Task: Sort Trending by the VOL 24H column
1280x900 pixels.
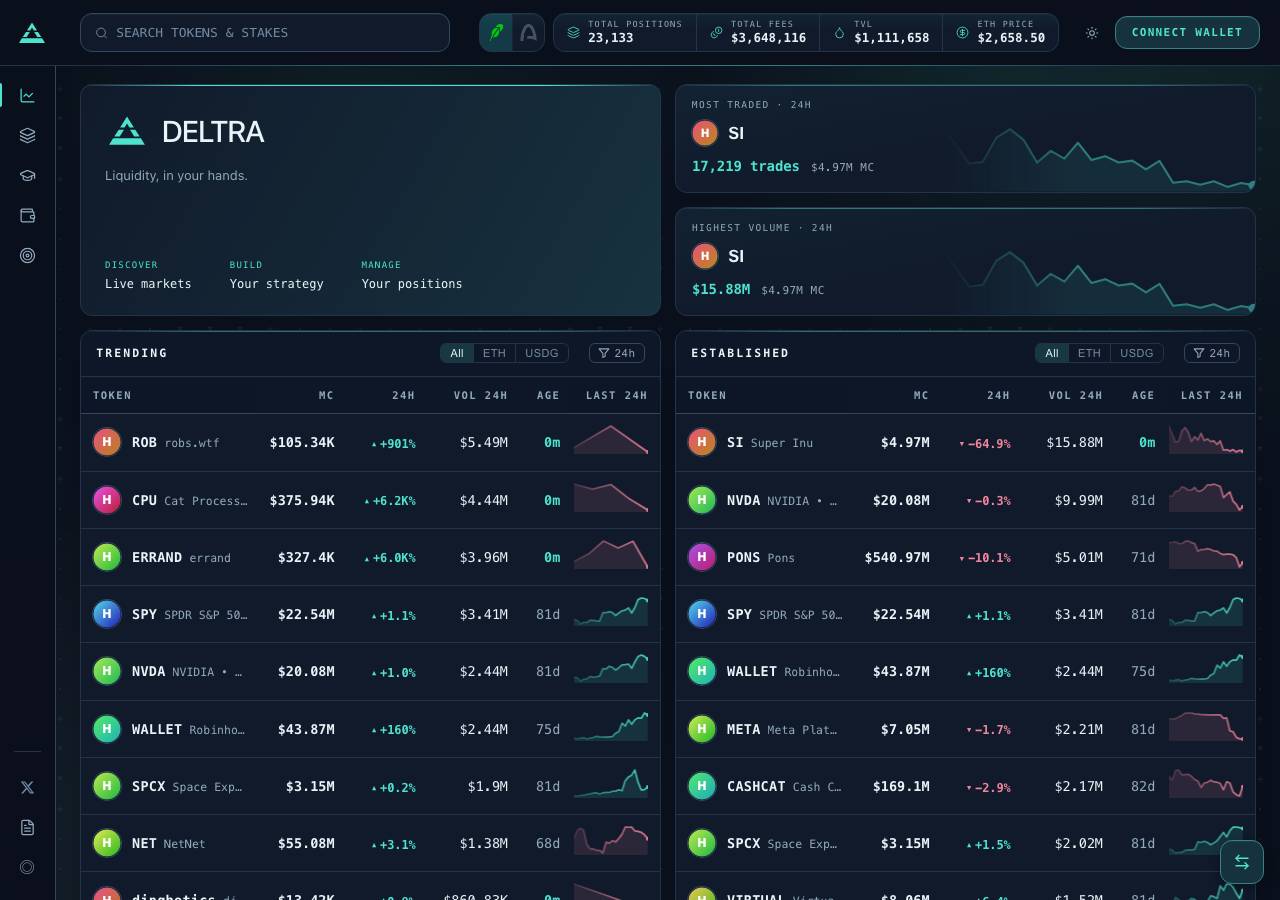Action: [x=481, y=396]
